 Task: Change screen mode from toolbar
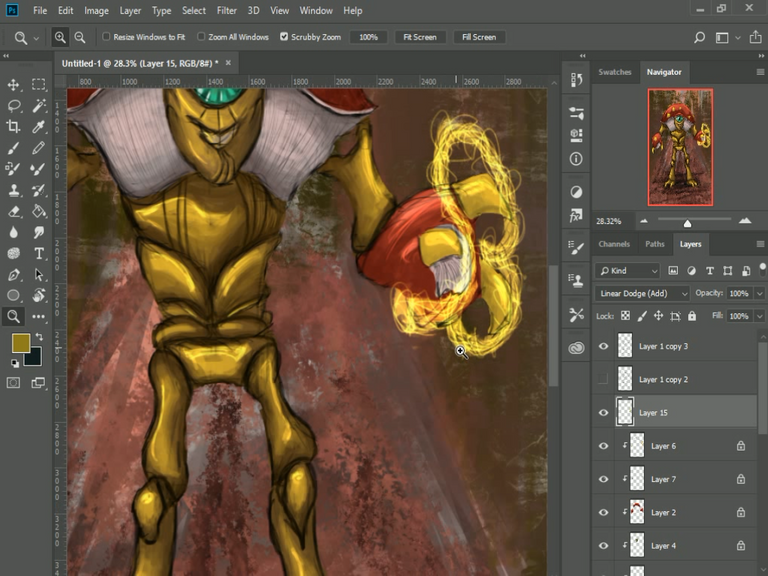tap(38, 383)
